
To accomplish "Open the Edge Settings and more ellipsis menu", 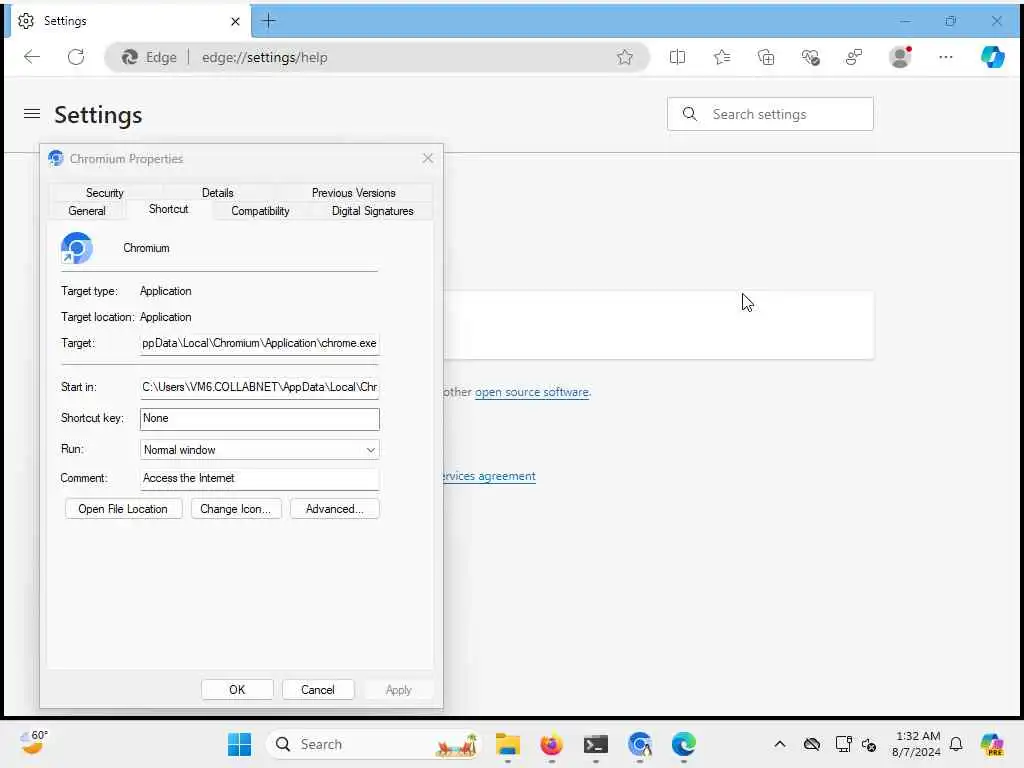I will [x=946, y=57].
